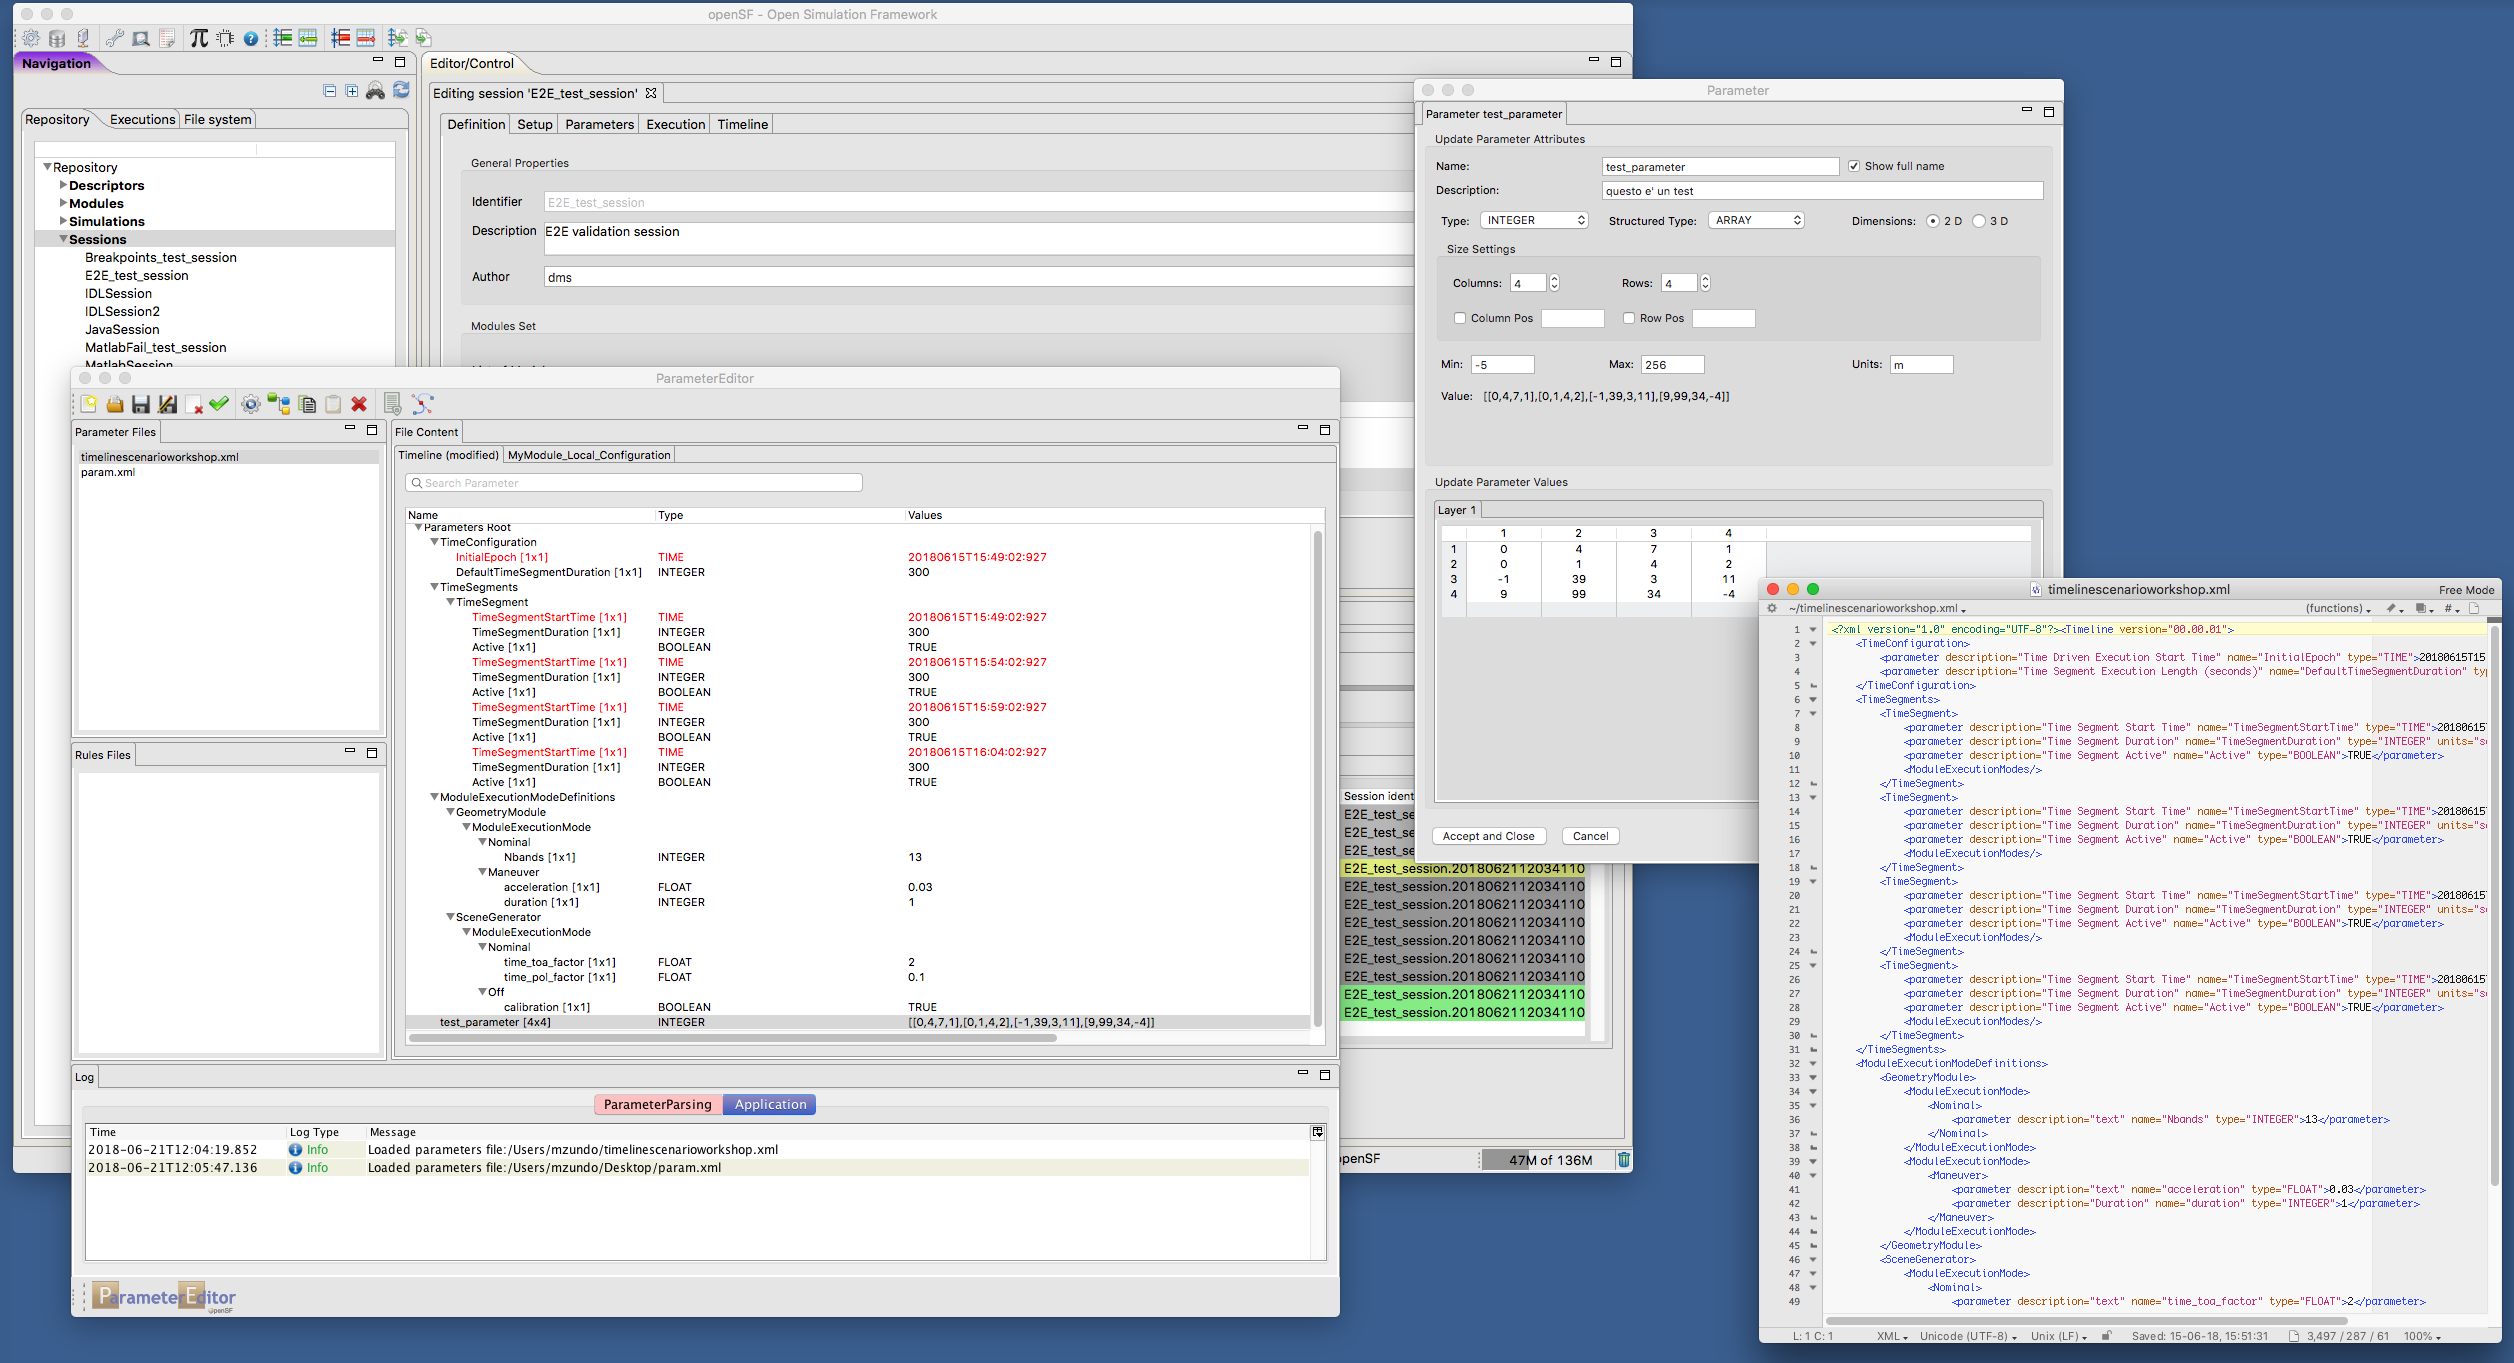Click the wrench tool icon in main toolbar
Image resolution: width=2514 pixels, height=1363 pixels.
(x=114, y=38)
